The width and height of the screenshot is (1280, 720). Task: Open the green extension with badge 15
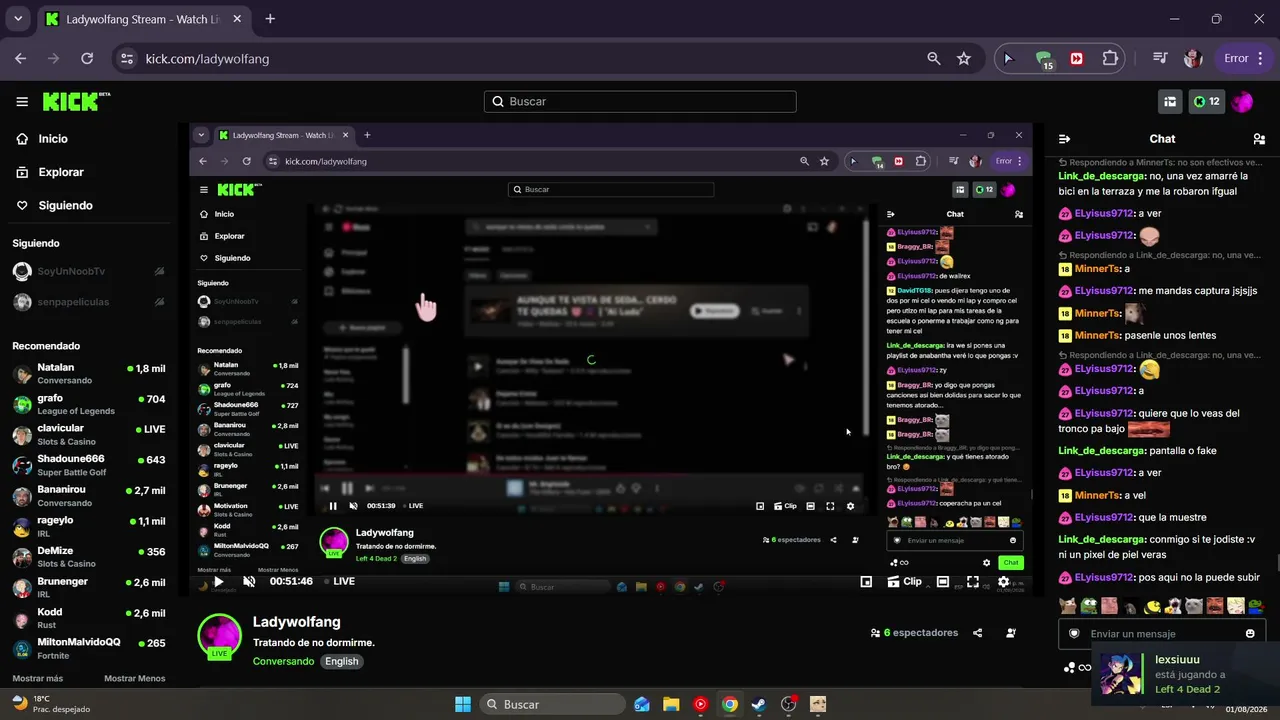point(1043,59)
